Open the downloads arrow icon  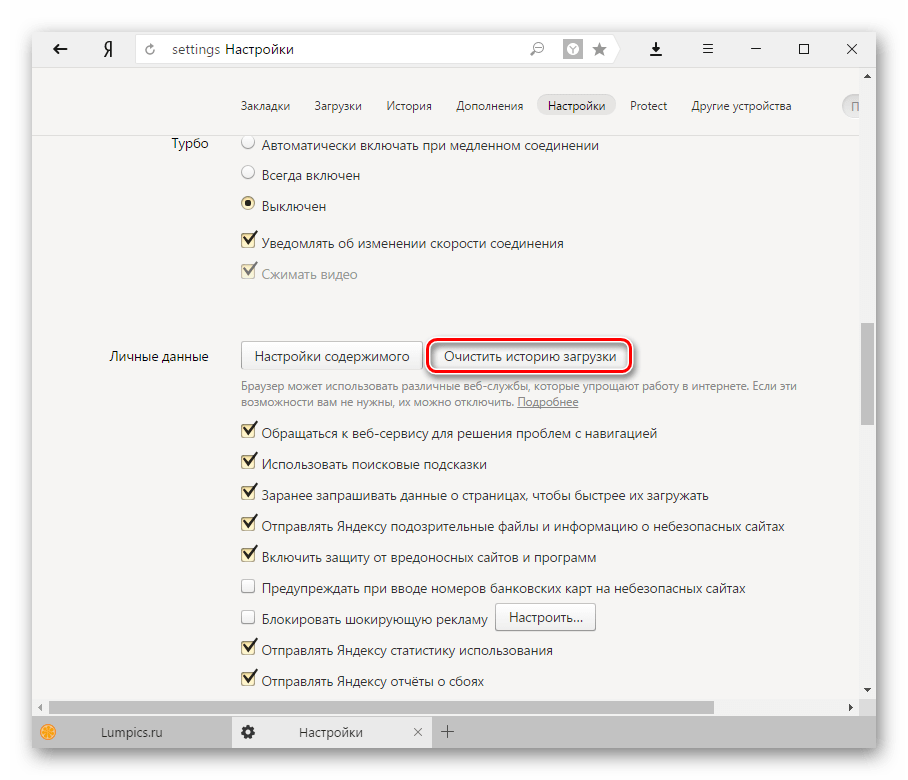point(657,49)
